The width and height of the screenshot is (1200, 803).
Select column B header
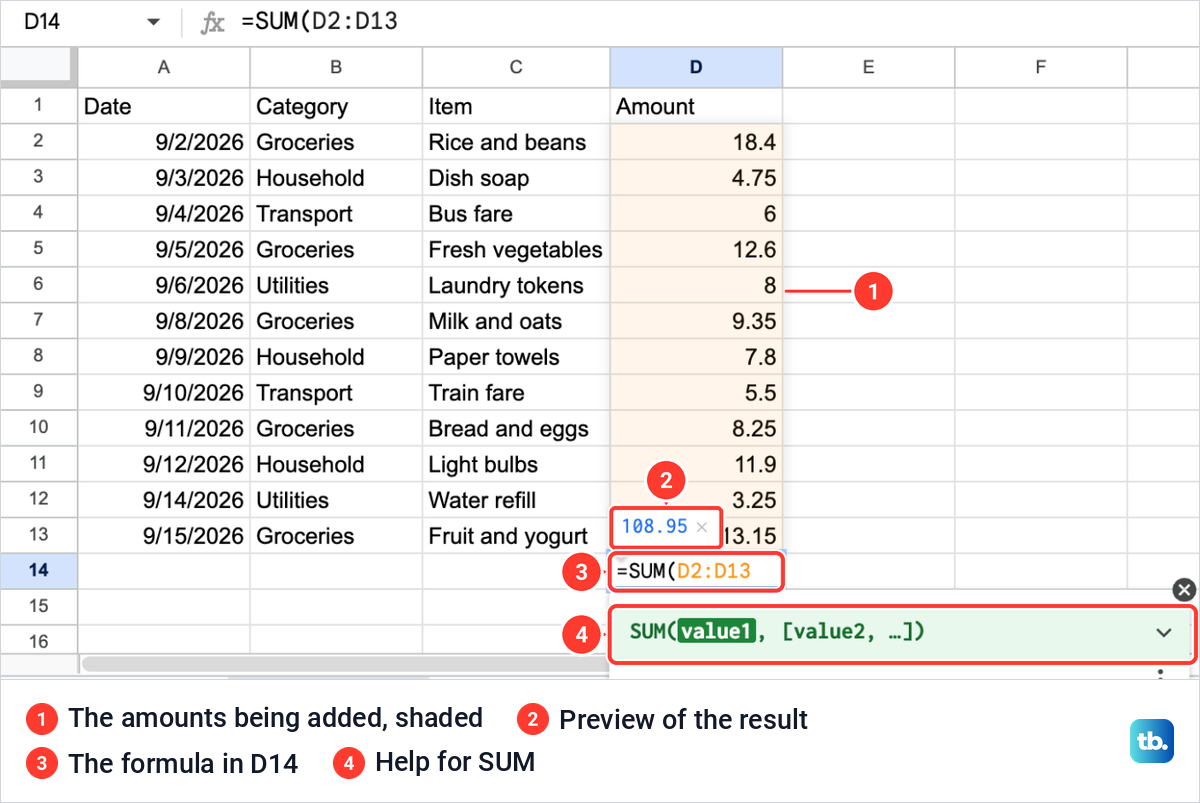click(x=336, y=67)
